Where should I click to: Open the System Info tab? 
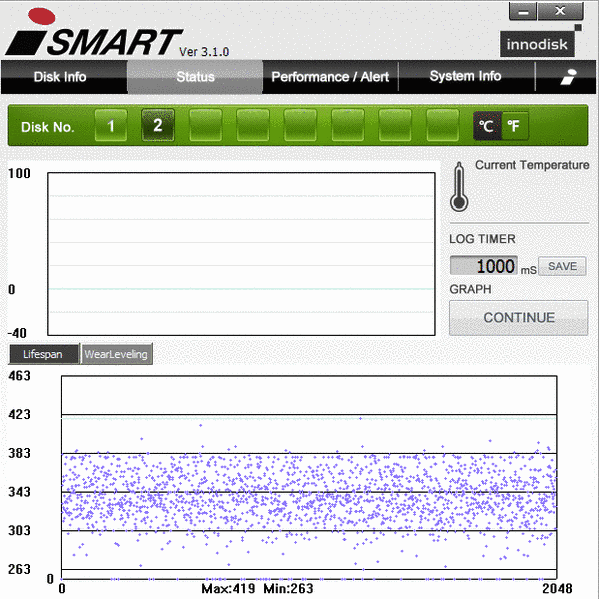(x=466, y=77)
